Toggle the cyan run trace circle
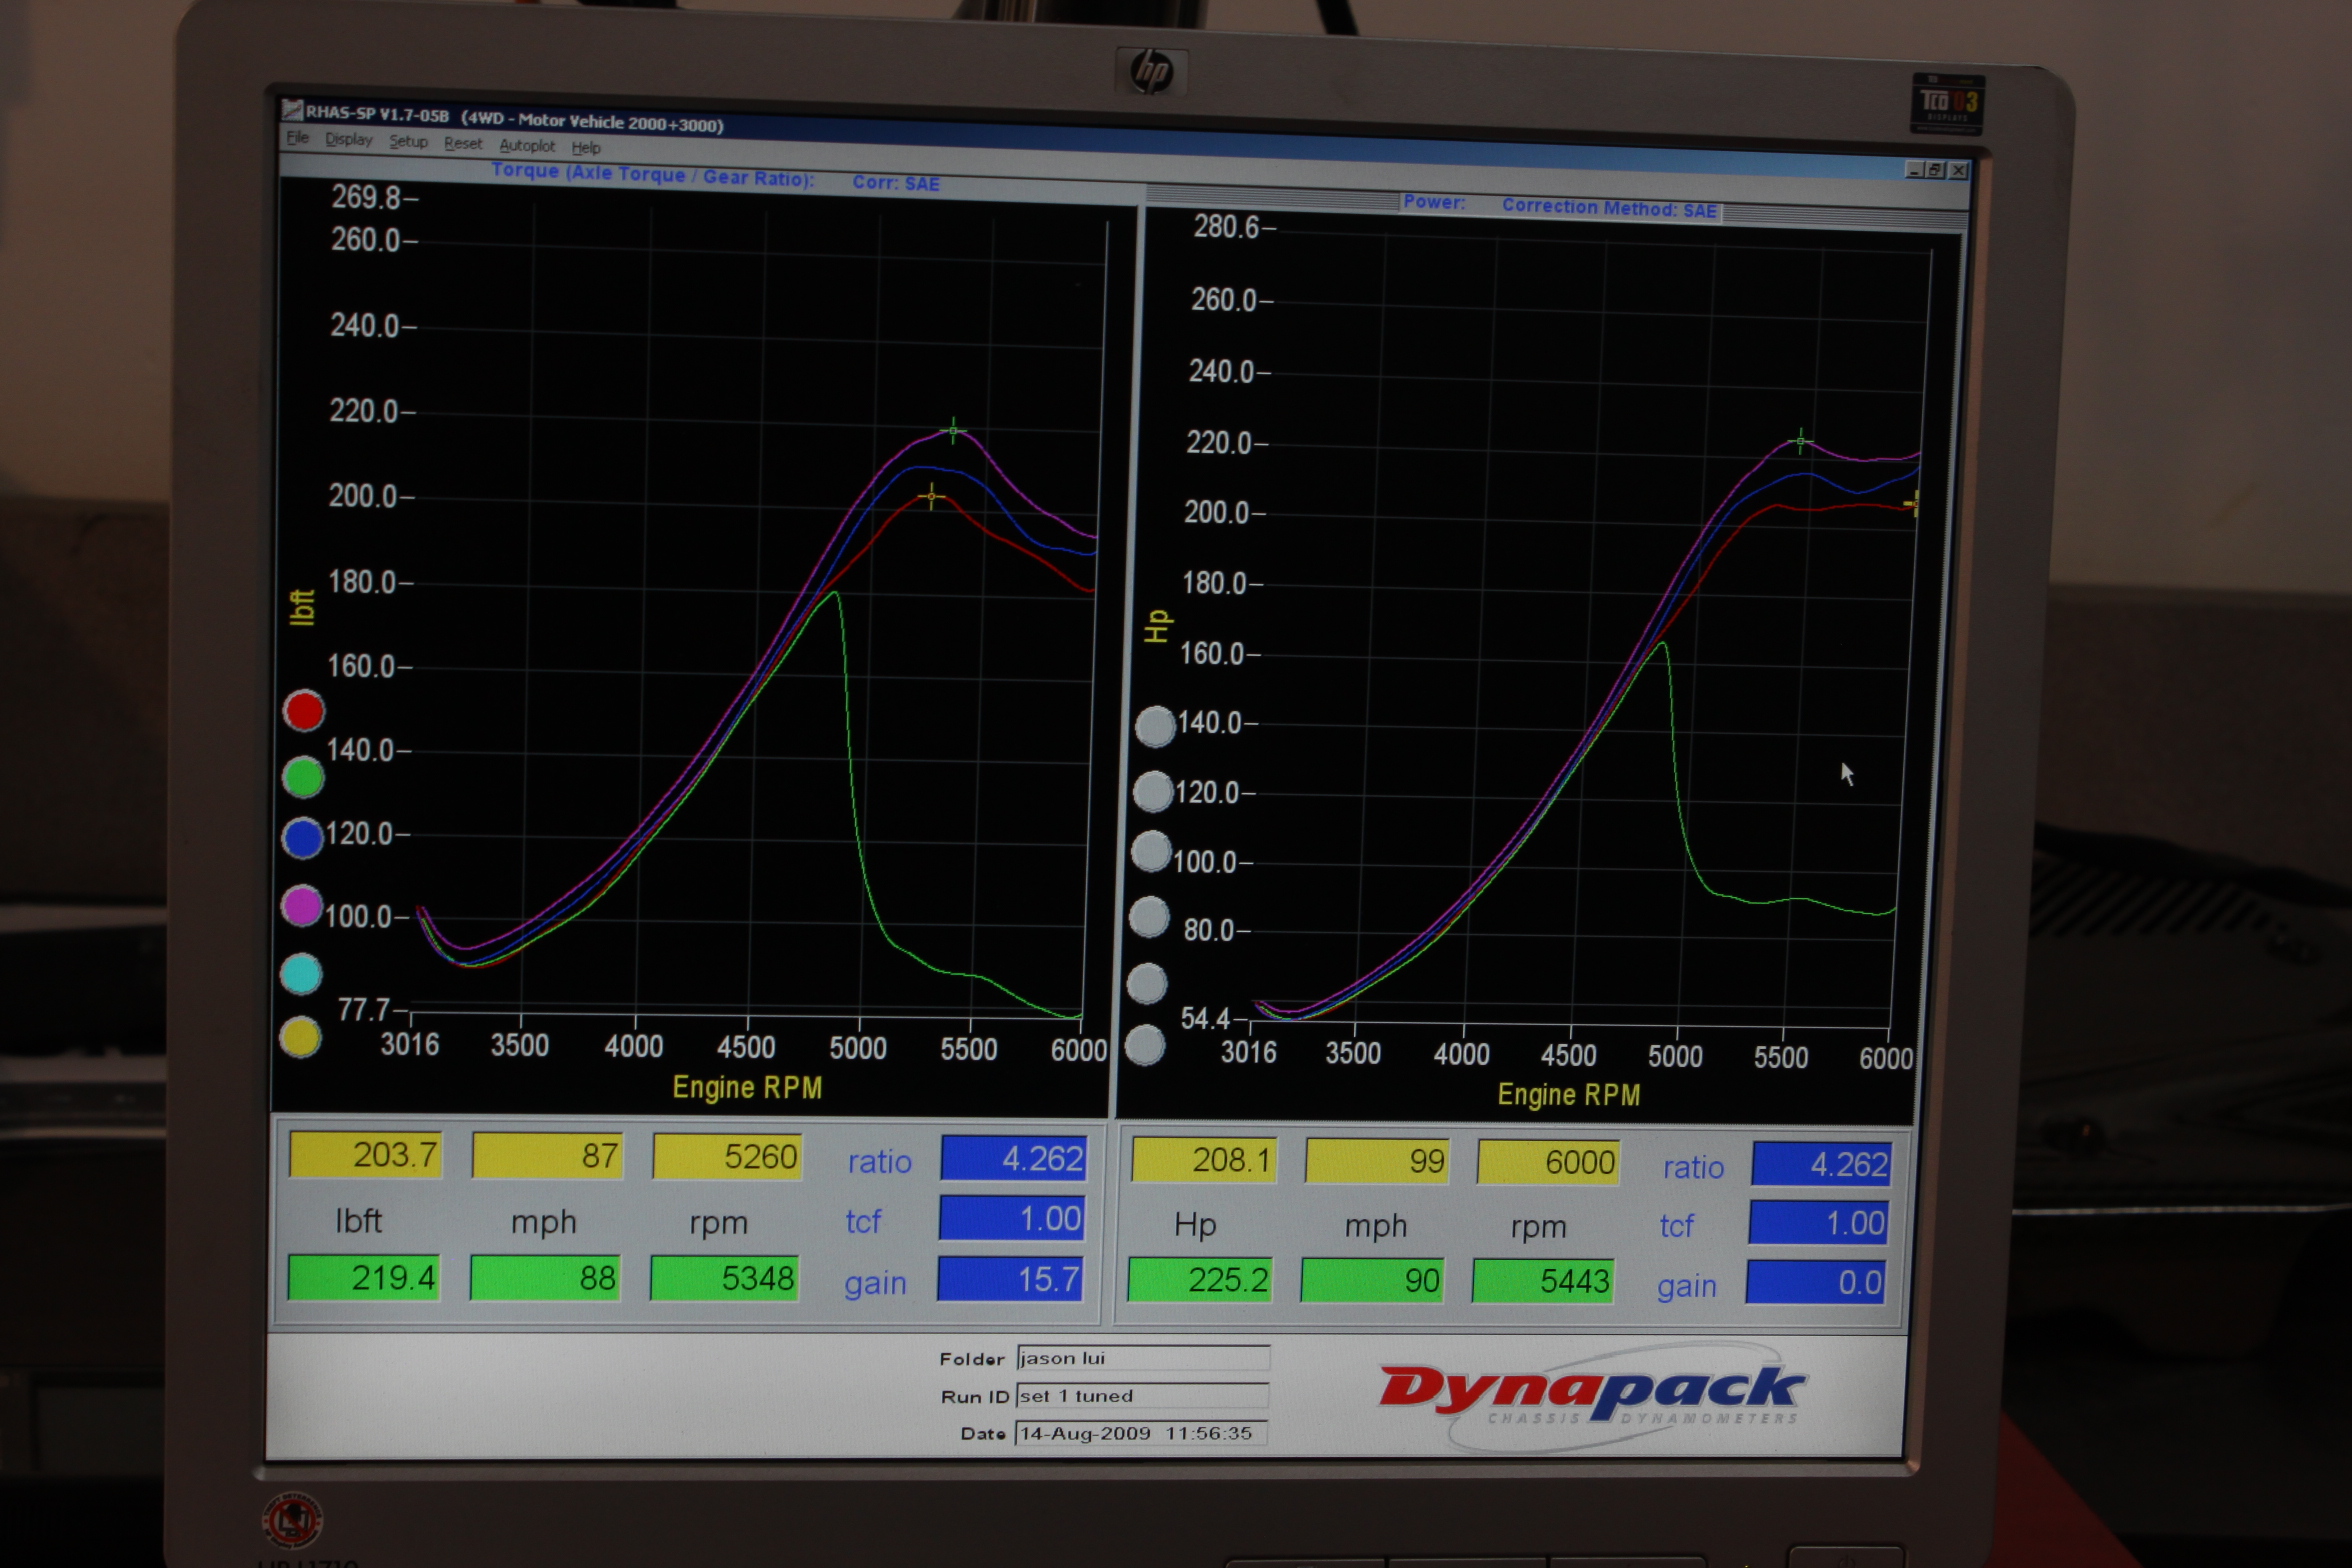The image size is (2352, 1568). pyautogui.click(x=301, y=974)
